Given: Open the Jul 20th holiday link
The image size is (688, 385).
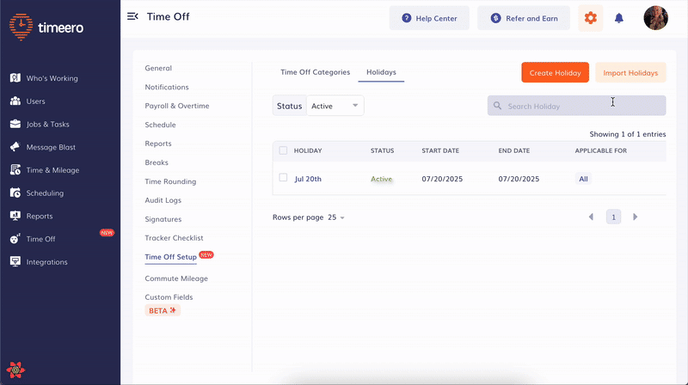Looking at the screenshot, I should [308, 179].
